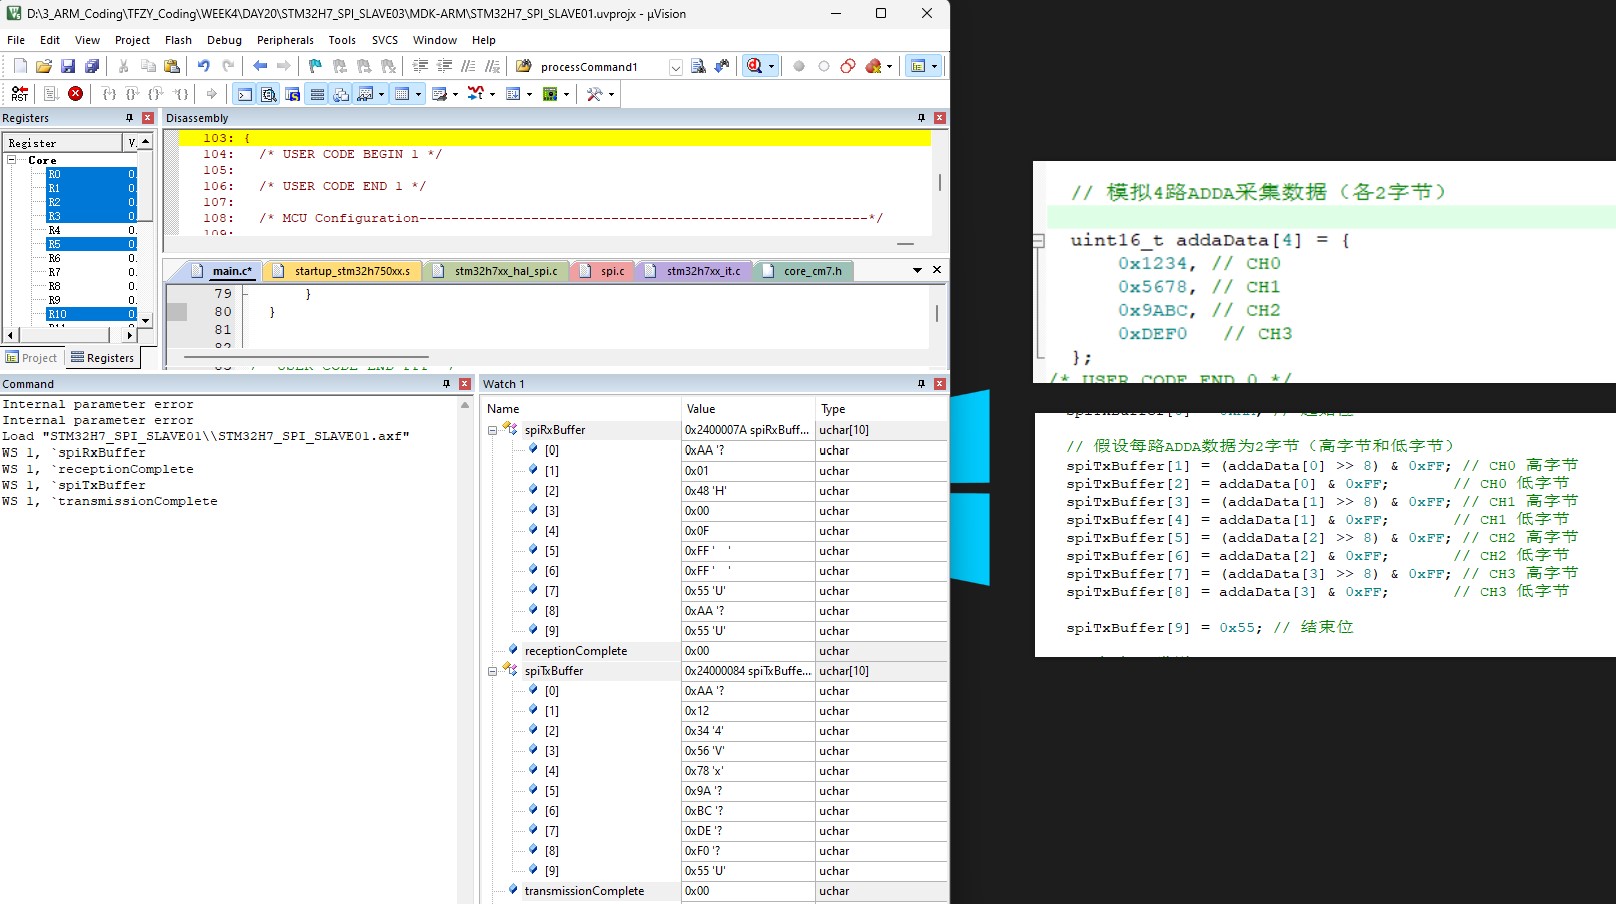Show next statement arrow icon
This screenshot has height=904, width=1616.
click(x=211, y=94)
